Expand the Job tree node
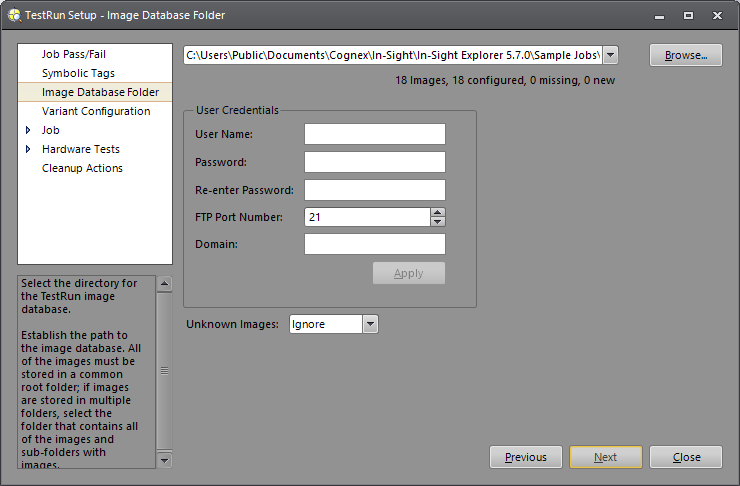 tap(28, 130)
